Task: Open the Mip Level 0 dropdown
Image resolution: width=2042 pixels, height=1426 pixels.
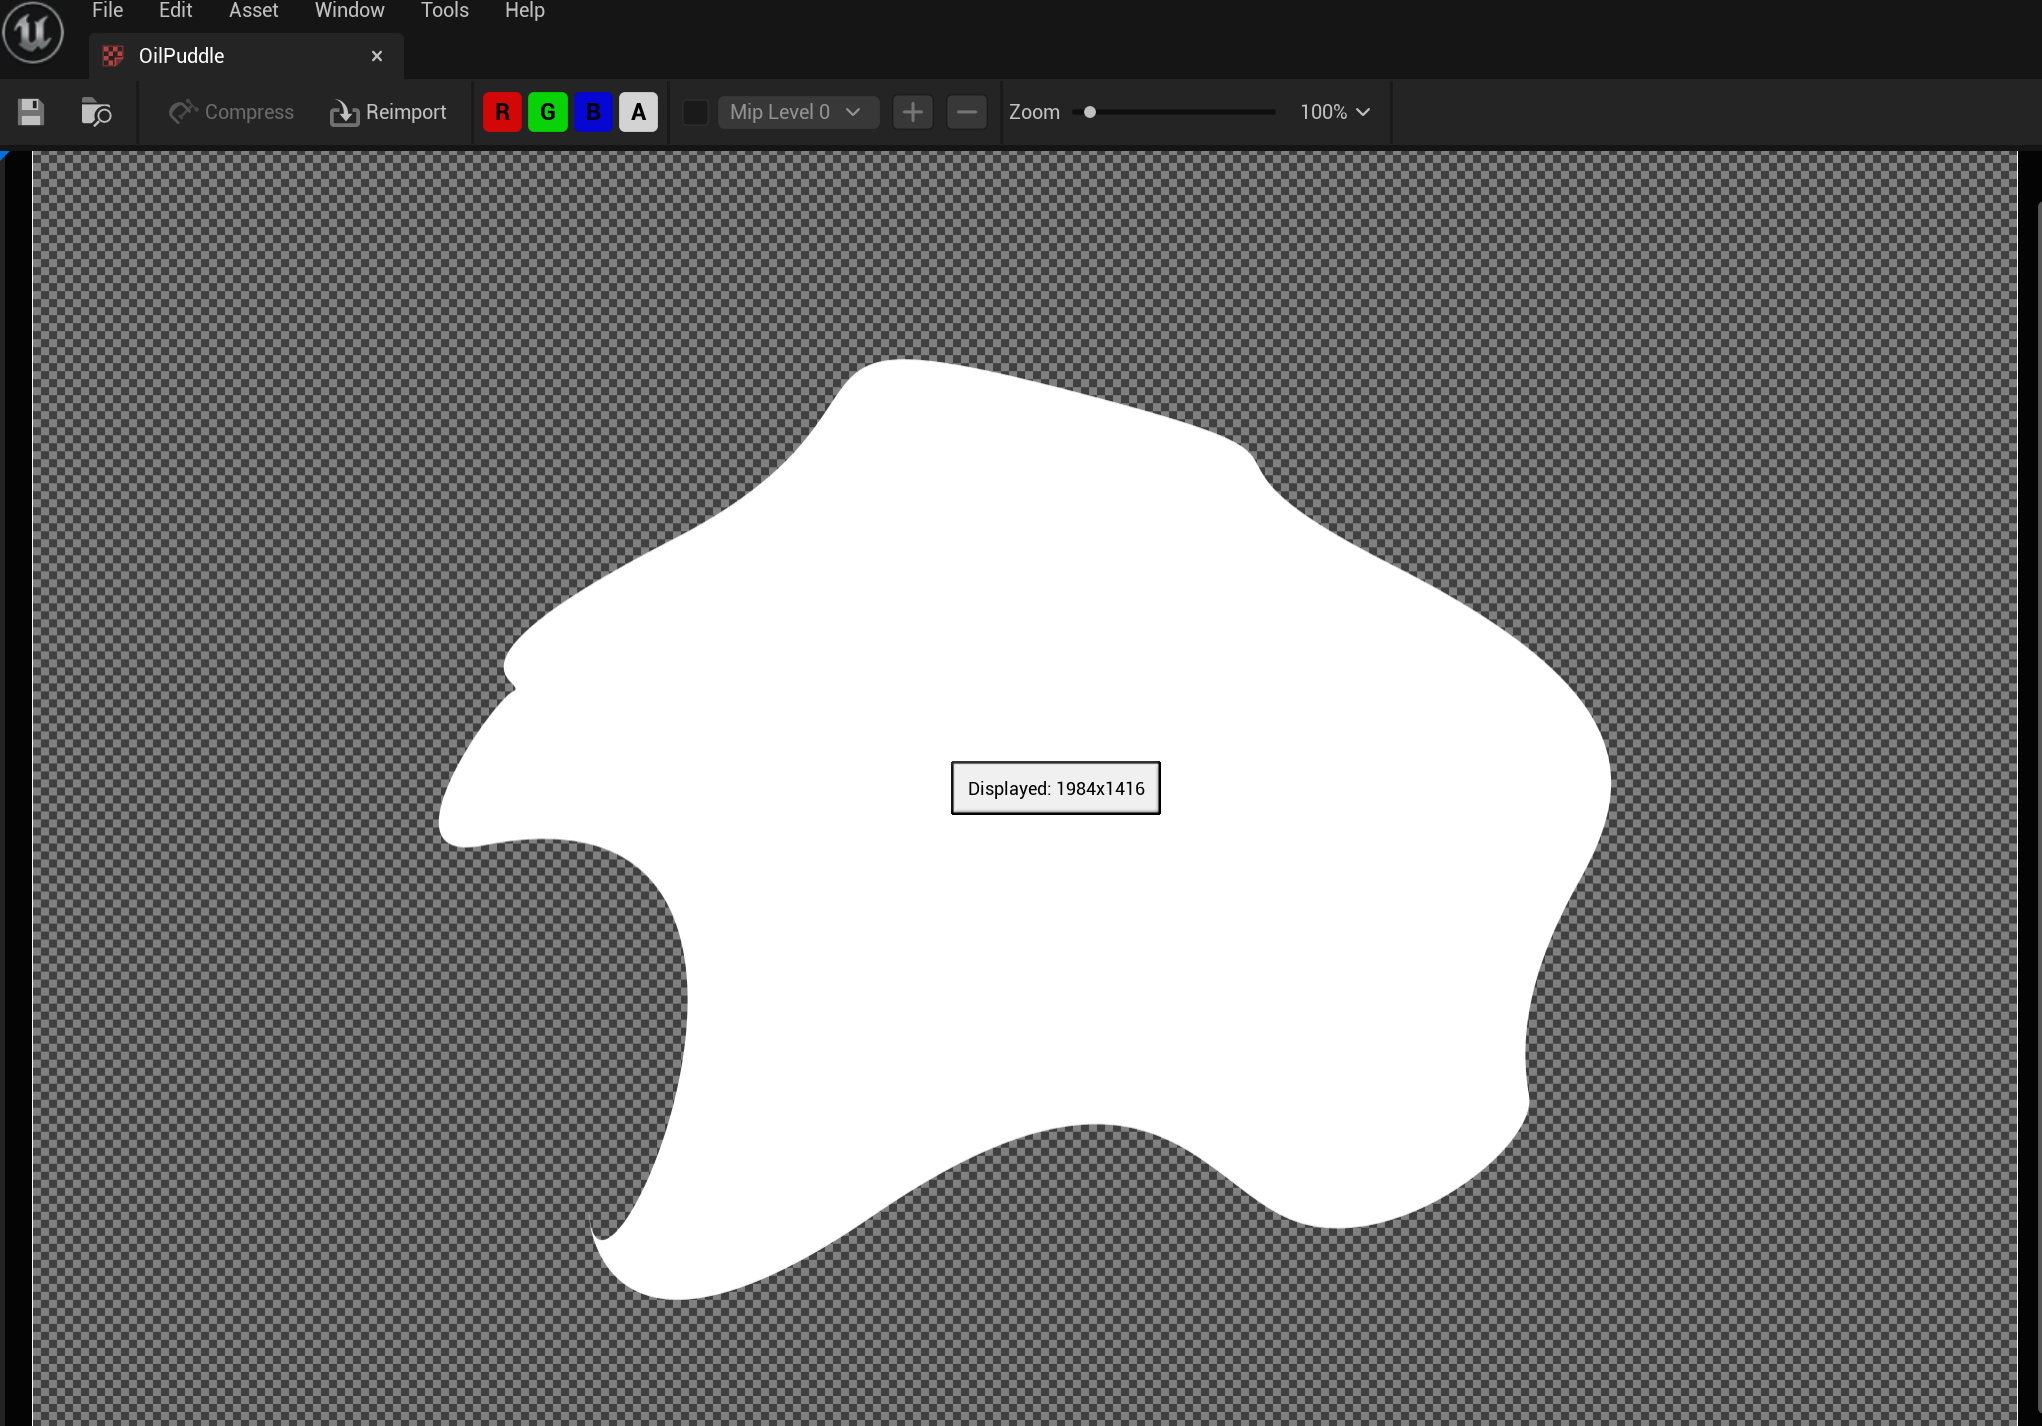Action: pos(797,112)
